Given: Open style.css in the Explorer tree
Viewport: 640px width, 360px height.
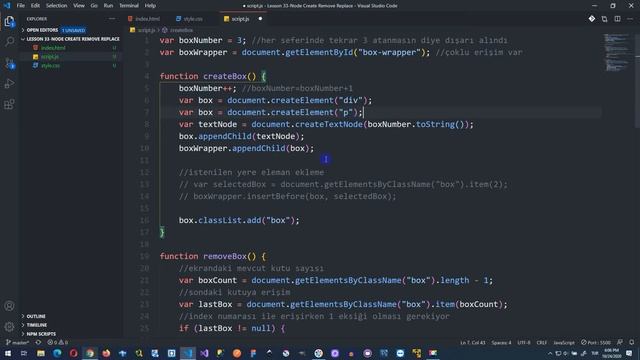Looking at the screenshot, I should pyautogui.click(x=51, y=66).
